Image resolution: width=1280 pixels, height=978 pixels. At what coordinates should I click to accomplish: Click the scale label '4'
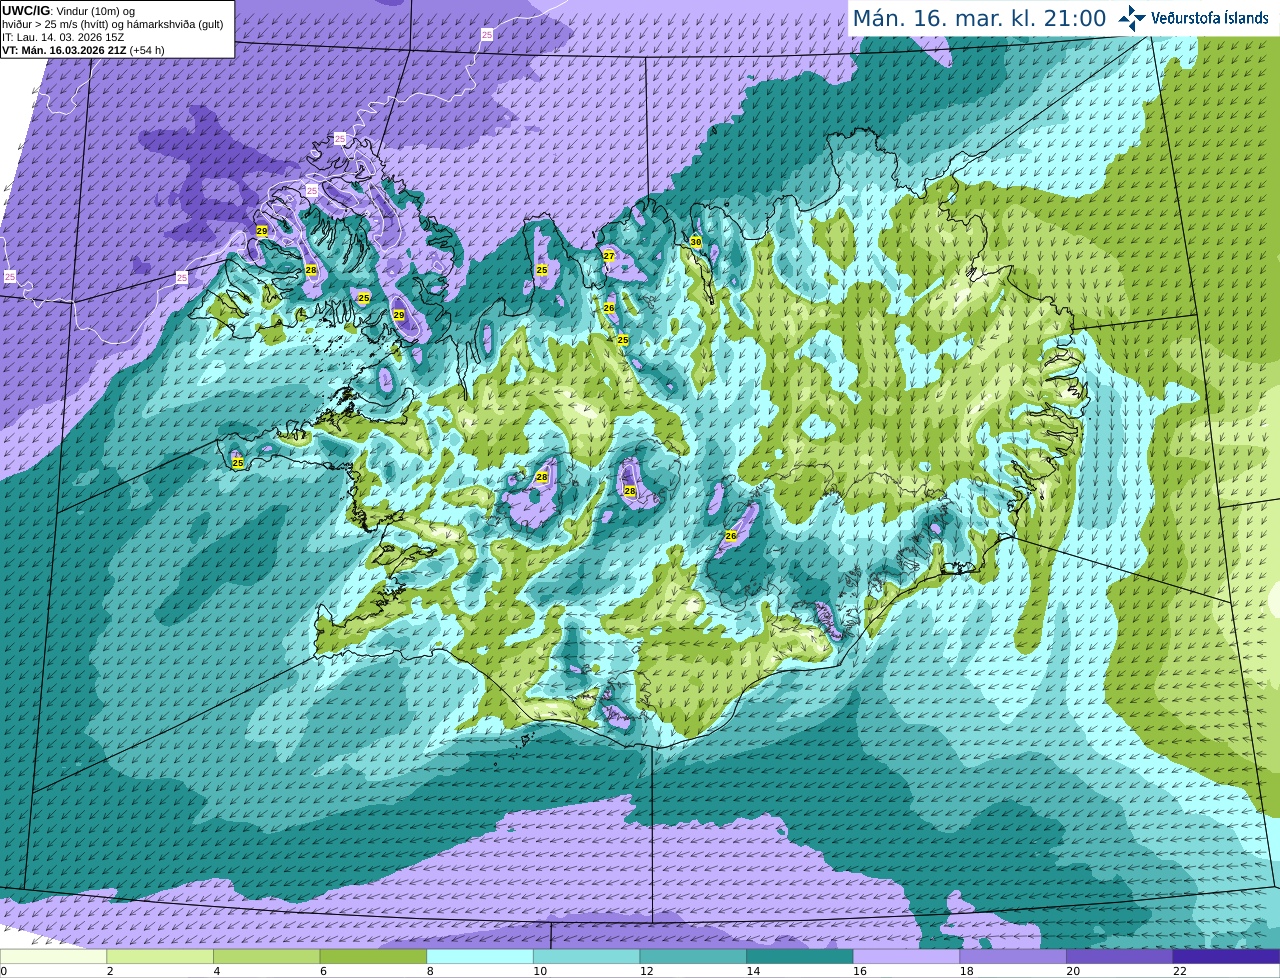[217, 971]
